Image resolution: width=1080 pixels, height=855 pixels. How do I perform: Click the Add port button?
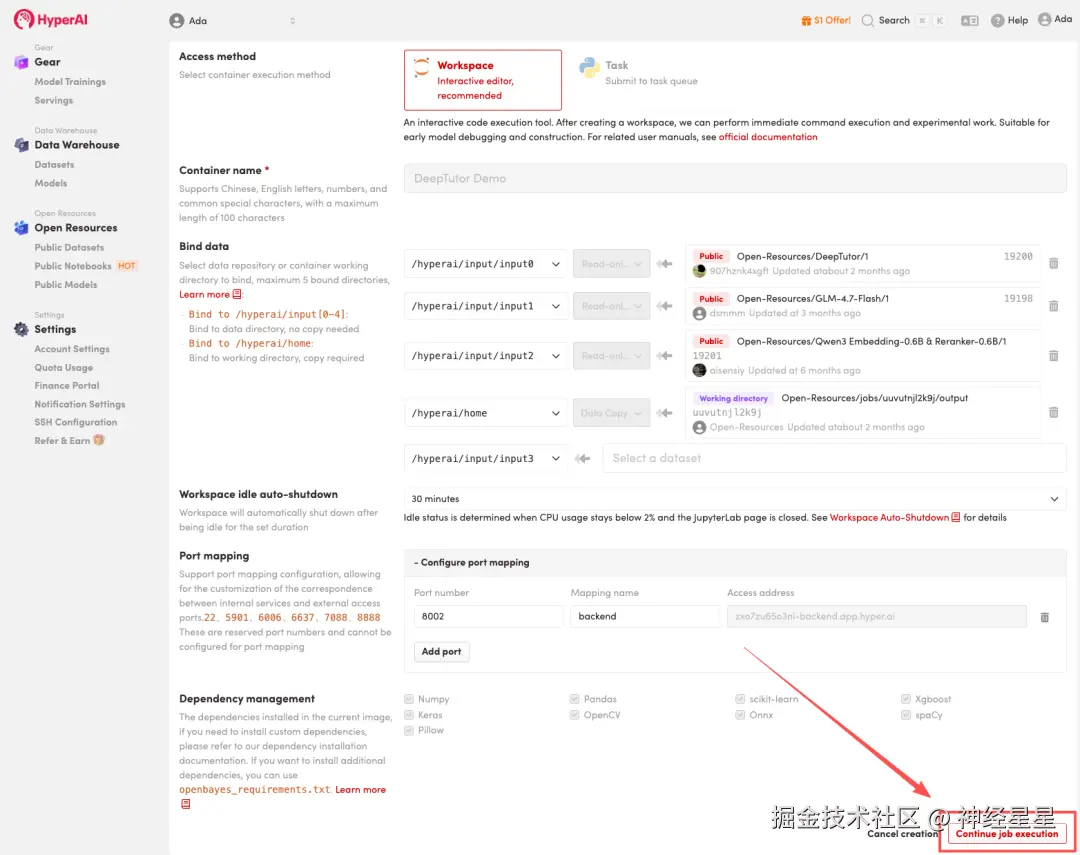tap(442, 651)
